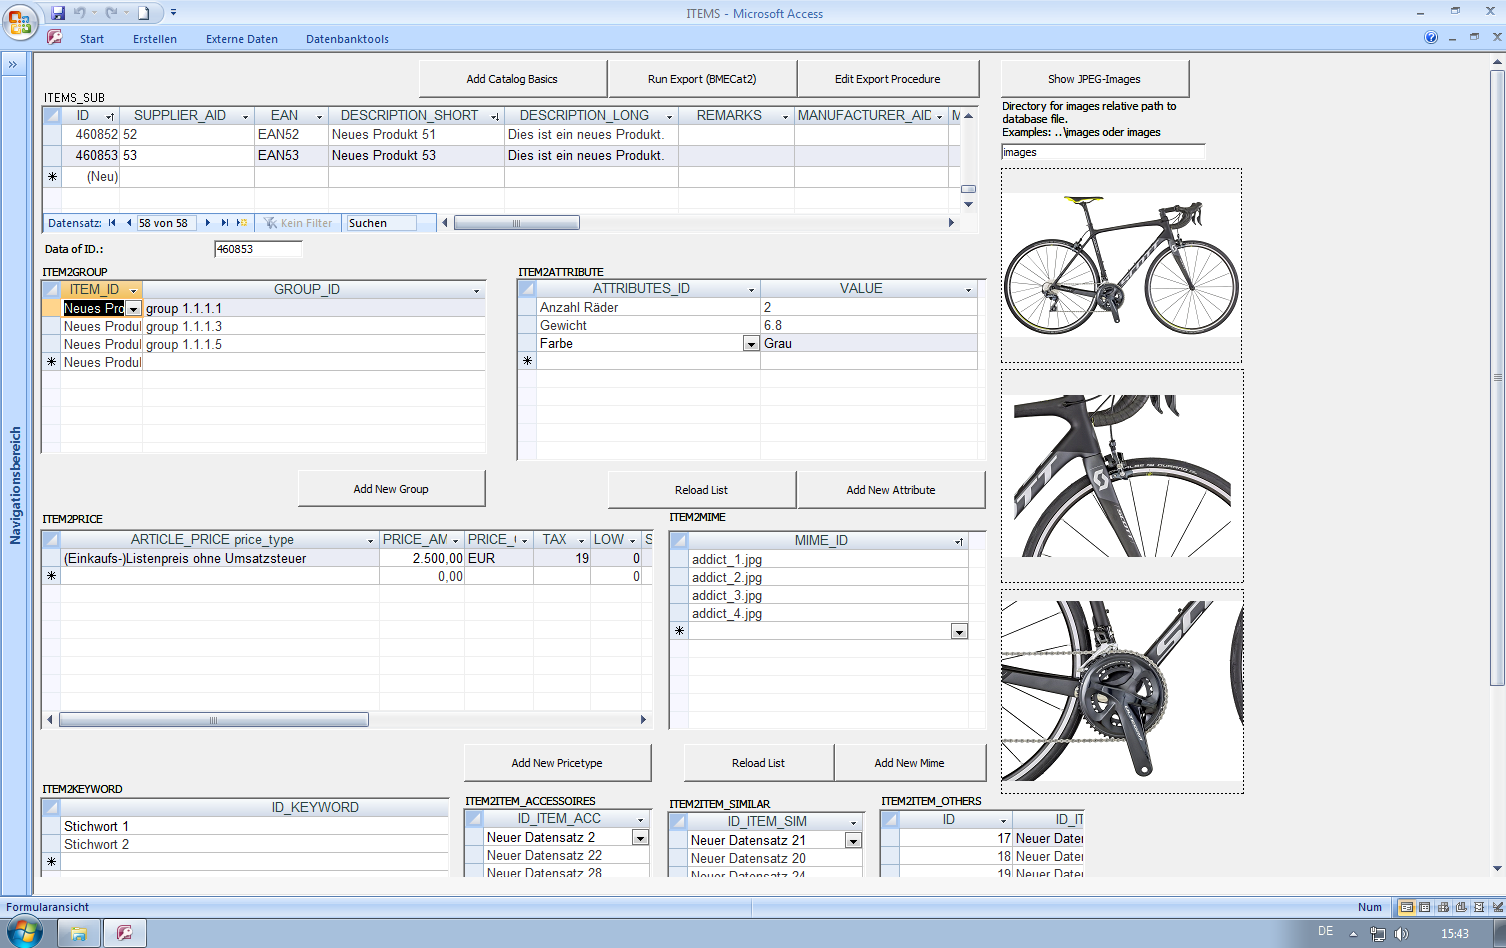Open the Farbe attribute dropdown

pyautogui.click(x=751, y=344)
